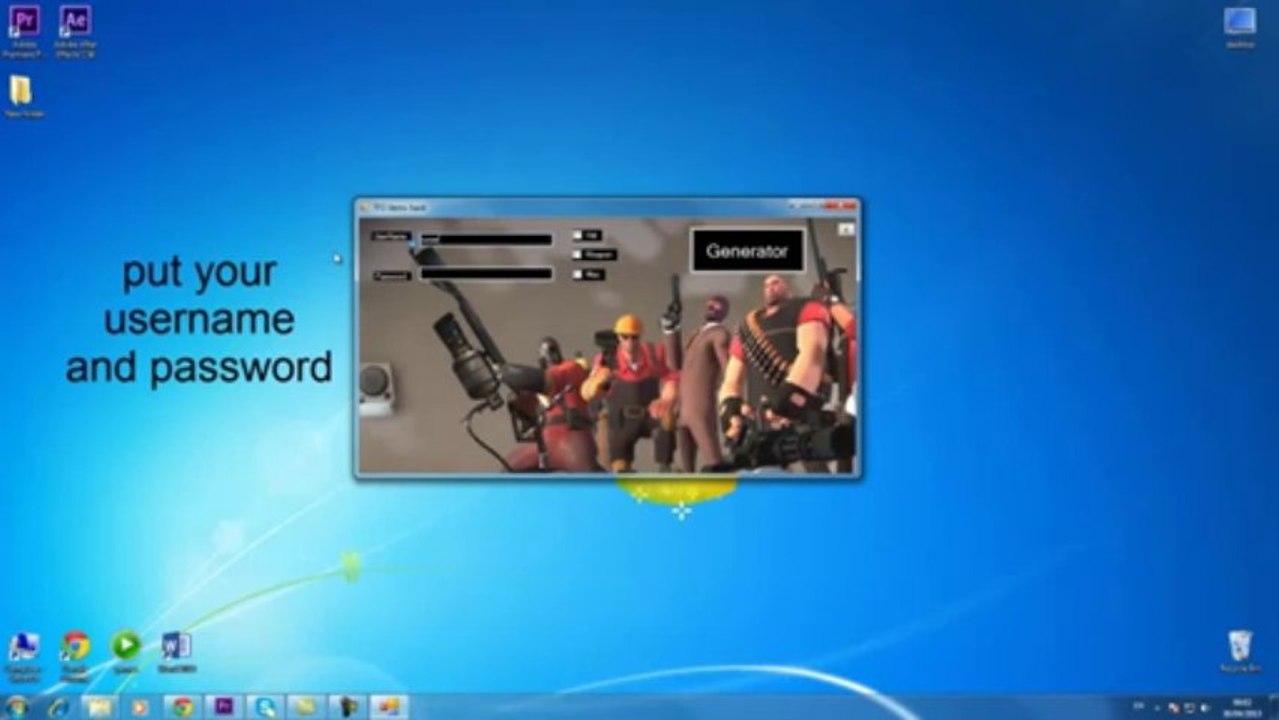
Task: Focus the username input field
Action: click(486, 239)
